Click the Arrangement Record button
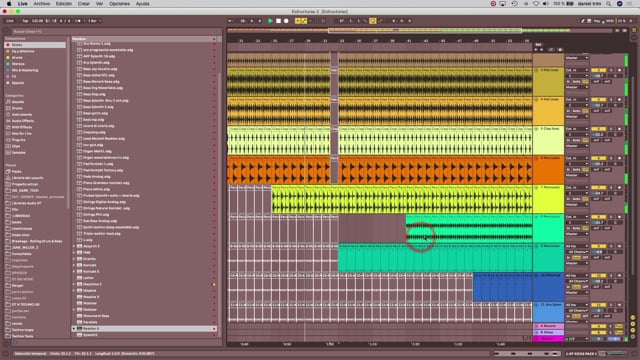The width and height of the screenshot is (640, 360). [x=286, y=21]
